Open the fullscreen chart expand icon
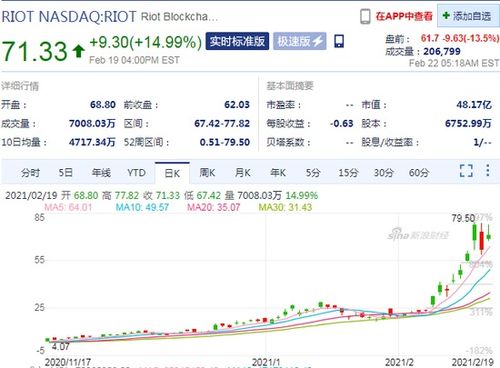The image size is (500, 368). click(x=466, y=171)
